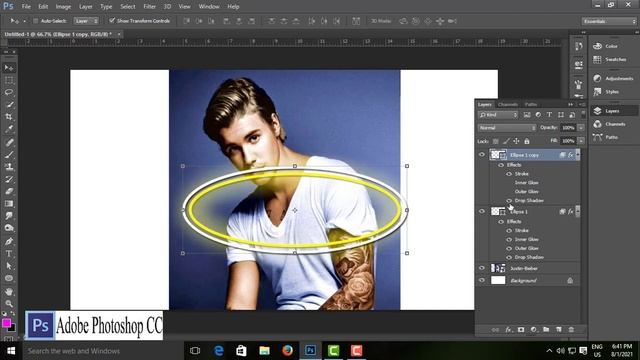Select the Eyedropper tool

pyautogui.click(x=9, y=129)
